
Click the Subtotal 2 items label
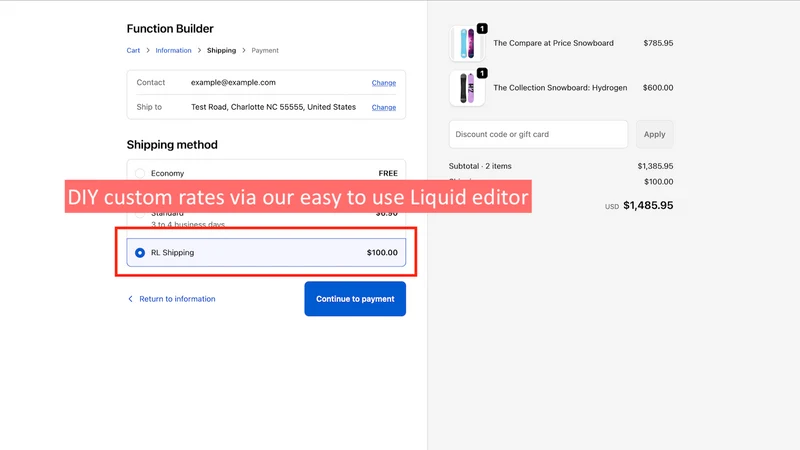pos(480,166)
